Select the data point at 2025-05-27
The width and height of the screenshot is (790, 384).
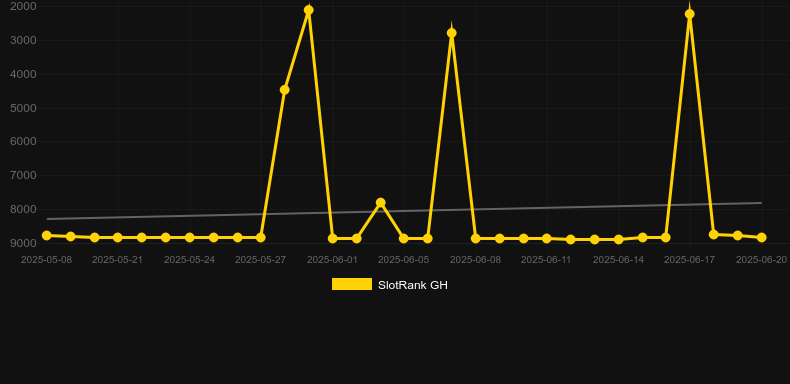click(x=260, y=237)
